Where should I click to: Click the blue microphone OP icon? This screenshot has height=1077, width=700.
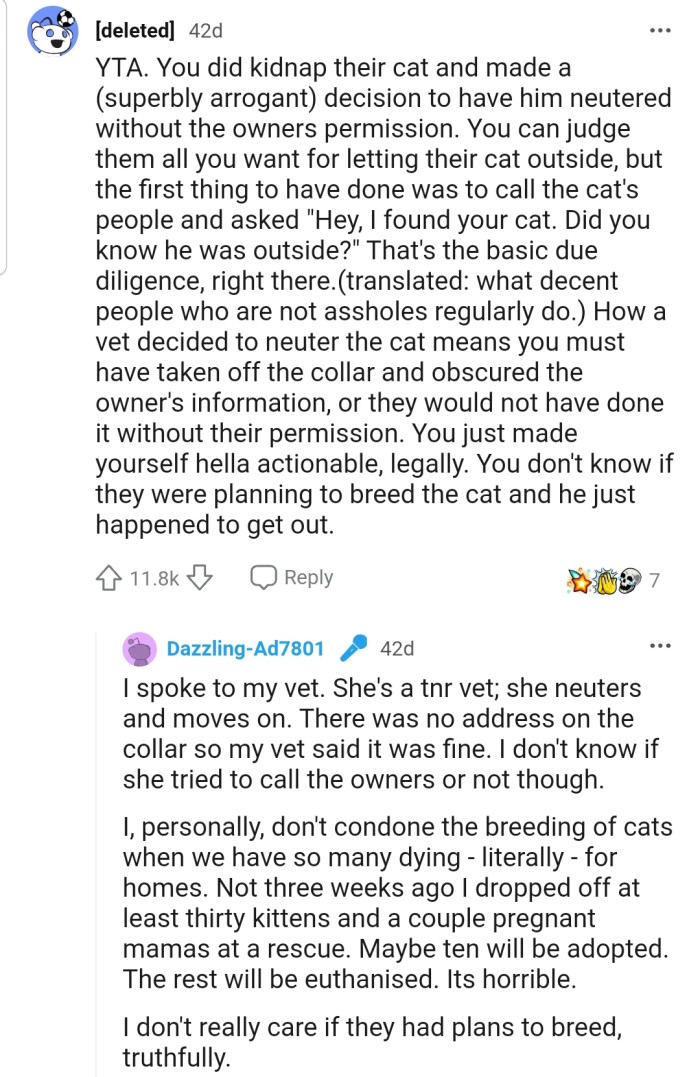click(353, 649)
